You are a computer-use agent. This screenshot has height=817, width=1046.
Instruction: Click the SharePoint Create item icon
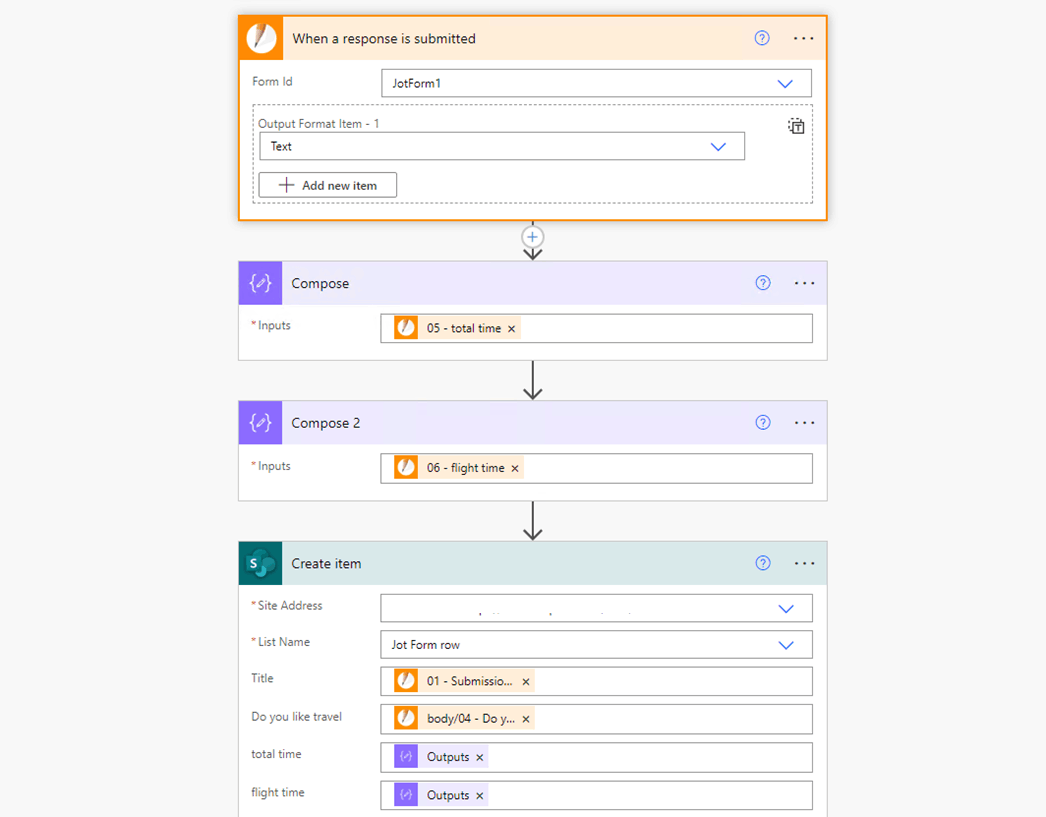(x=260, y=564)
